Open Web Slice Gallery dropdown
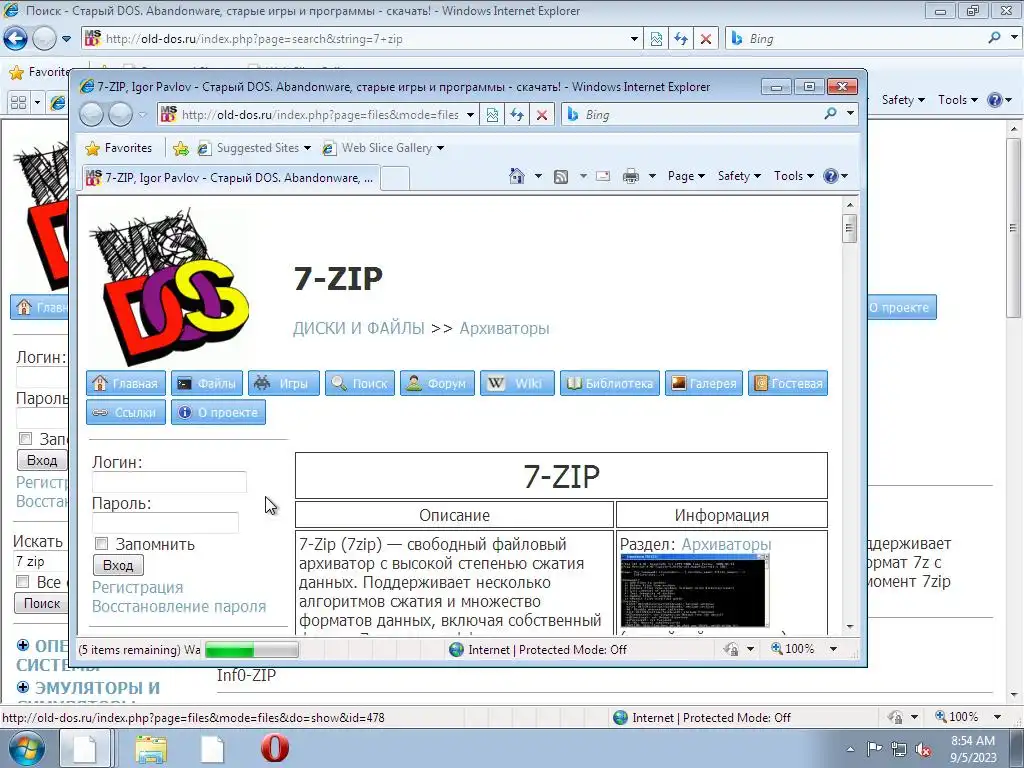The width and height of the screenshot is (1024, 768). click(440, 148)
